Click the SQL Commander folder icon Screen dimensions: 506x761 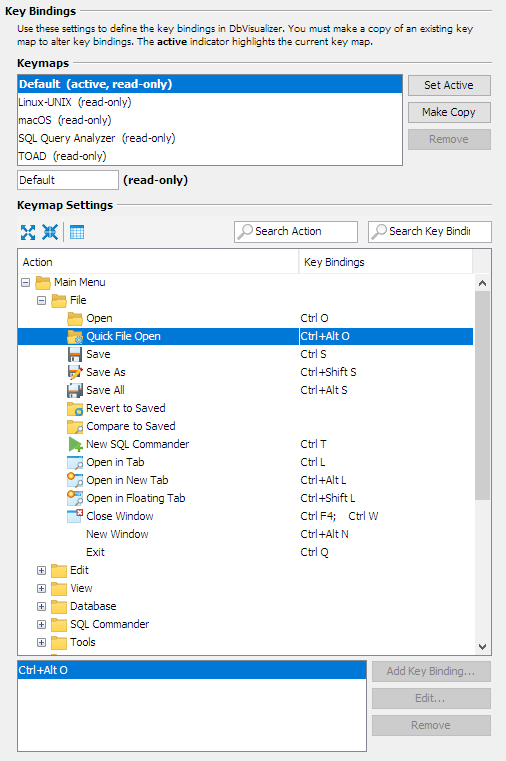click(x=59, y=624)
